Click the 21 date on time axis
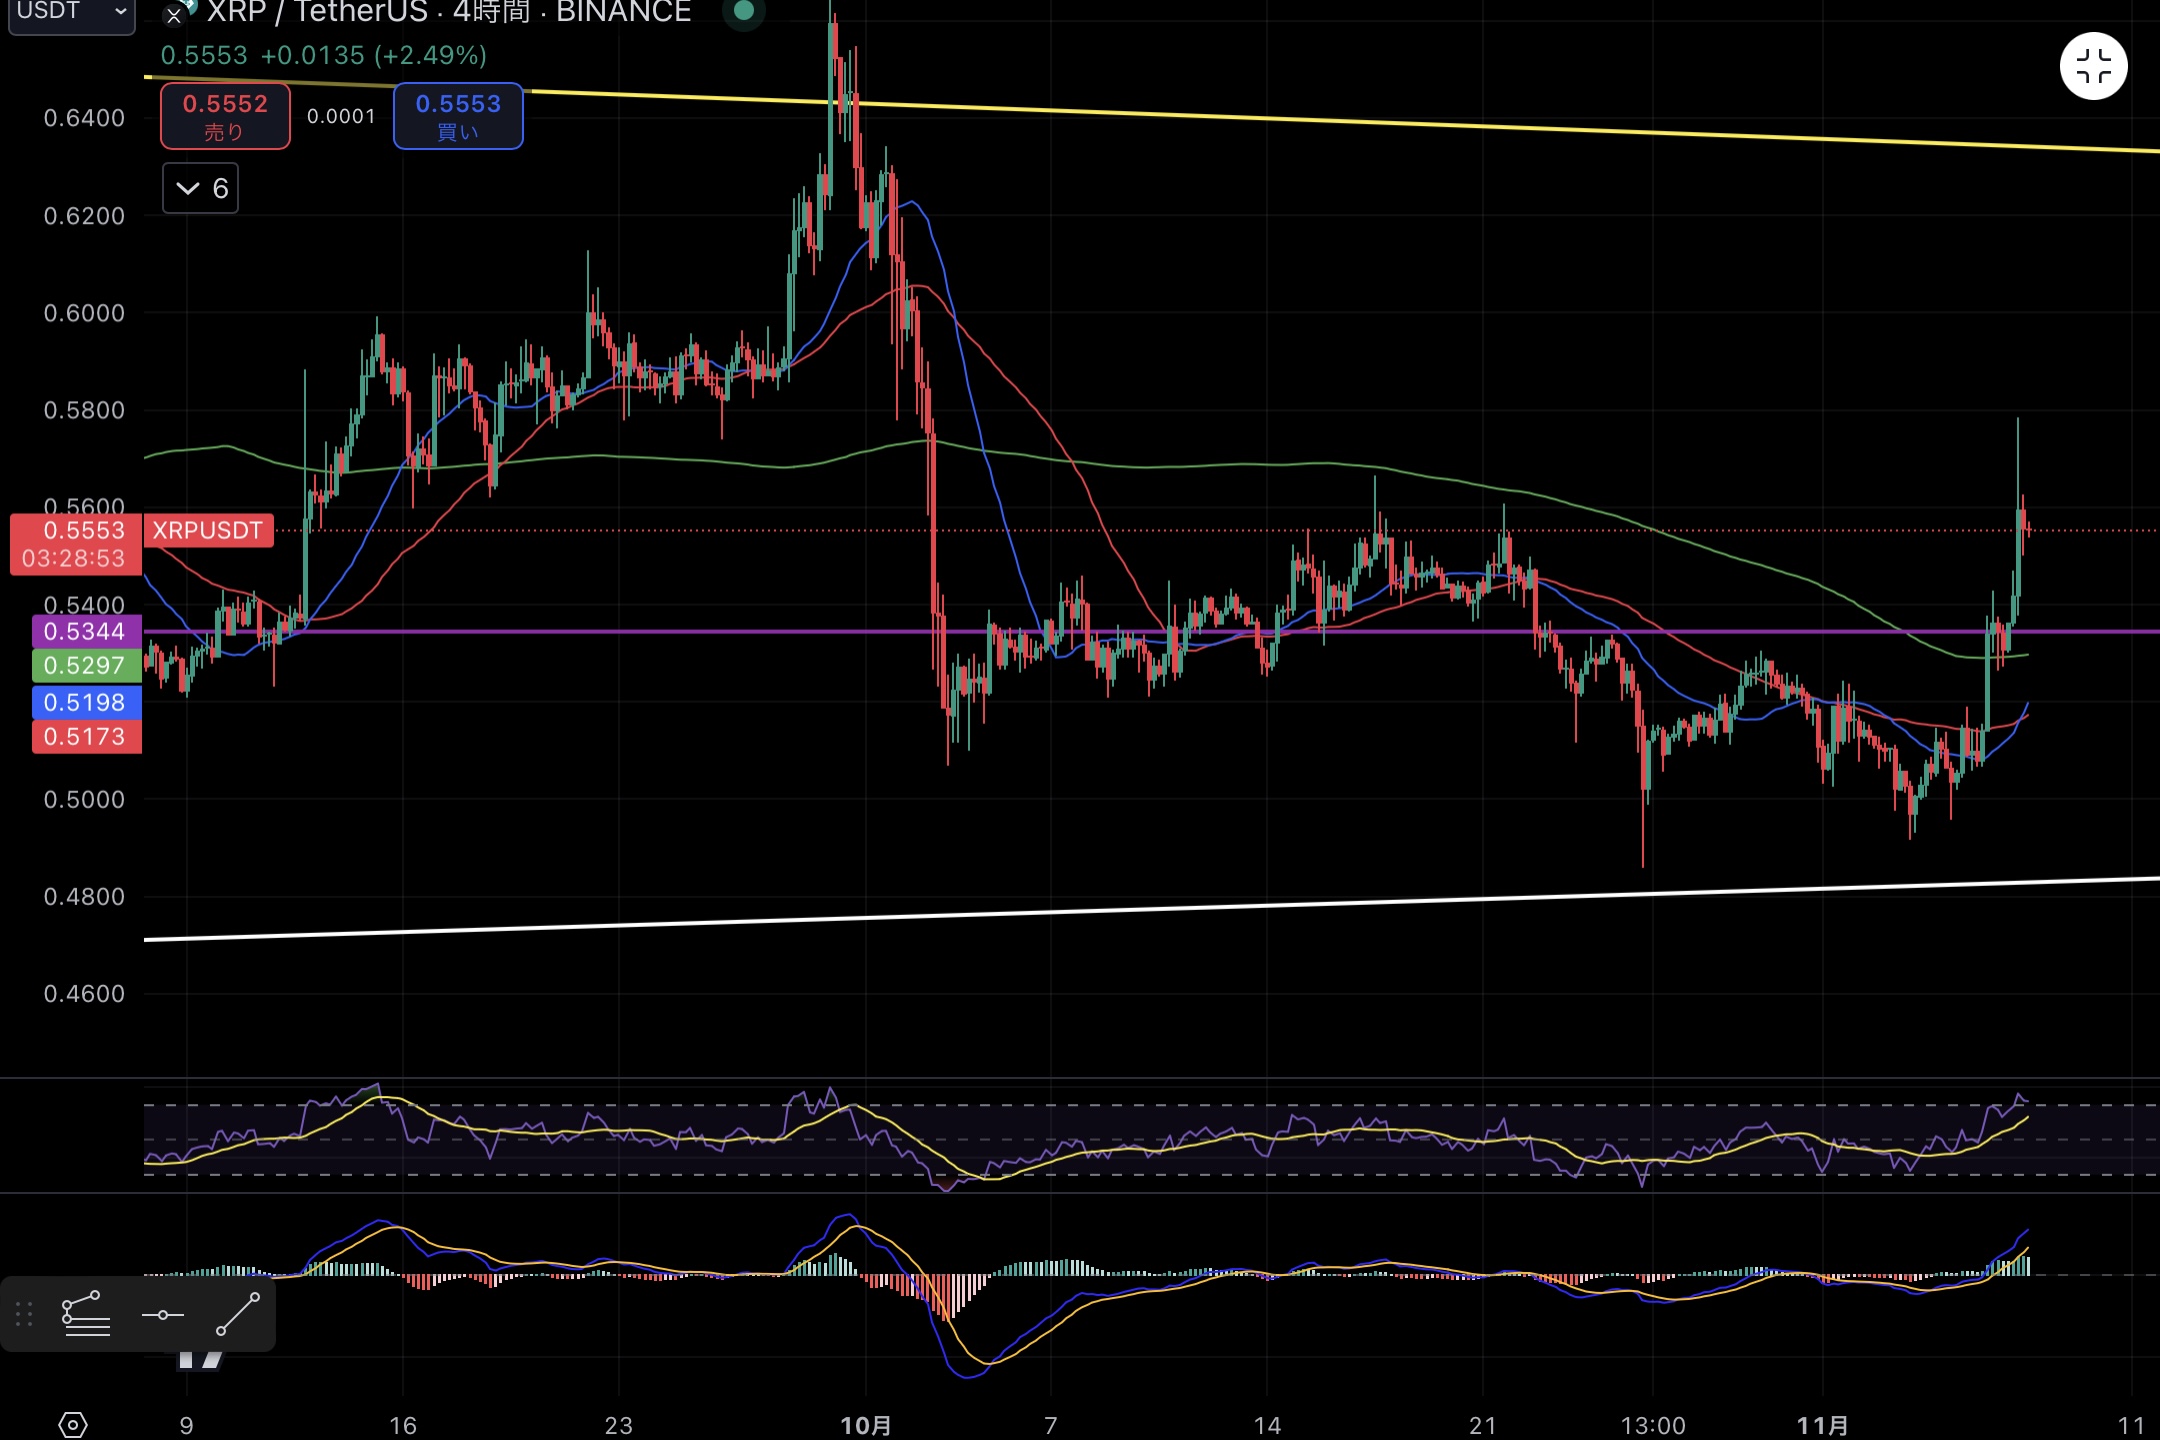Viewport: 2160px width, 1440px height. click(1483, 1425)
